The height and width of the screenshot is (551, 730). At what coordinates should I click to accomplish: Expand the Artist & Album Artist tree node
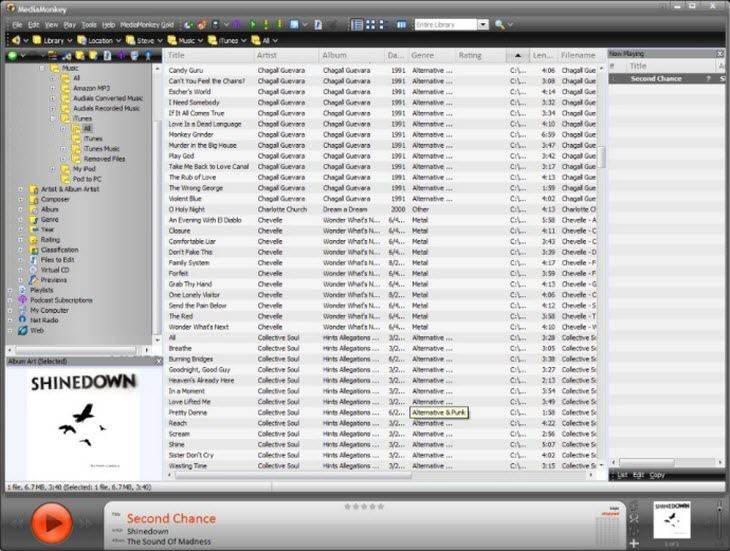pos(20,189)
